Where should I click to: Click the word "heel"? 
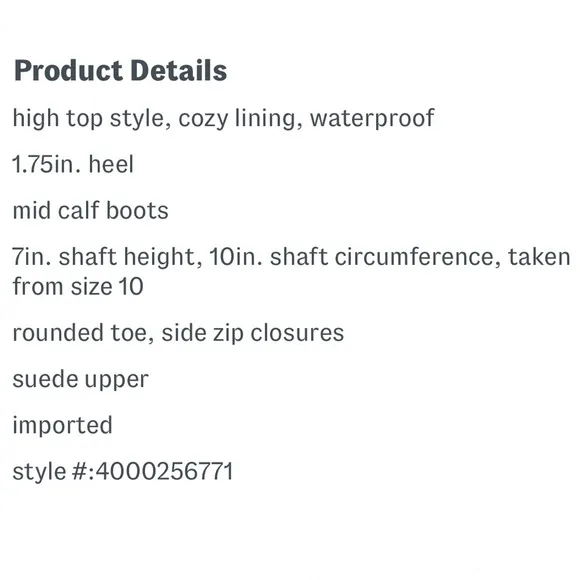point(111,164)
